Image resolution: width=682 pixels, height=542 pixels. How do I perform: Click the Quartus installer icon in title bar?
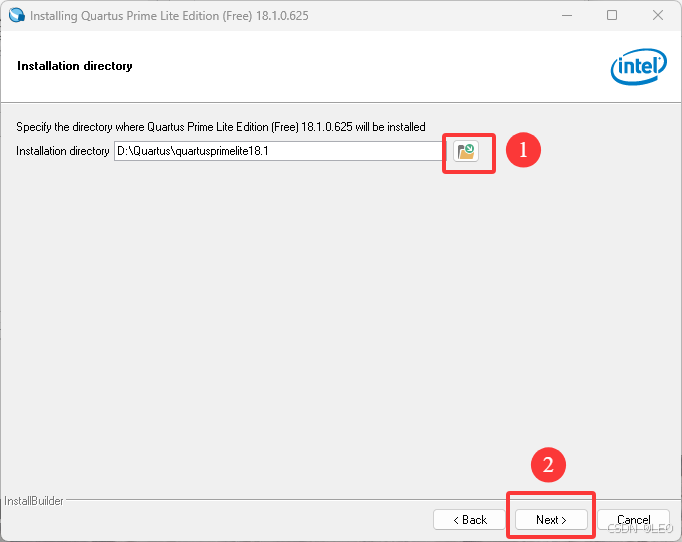[17, 15]
